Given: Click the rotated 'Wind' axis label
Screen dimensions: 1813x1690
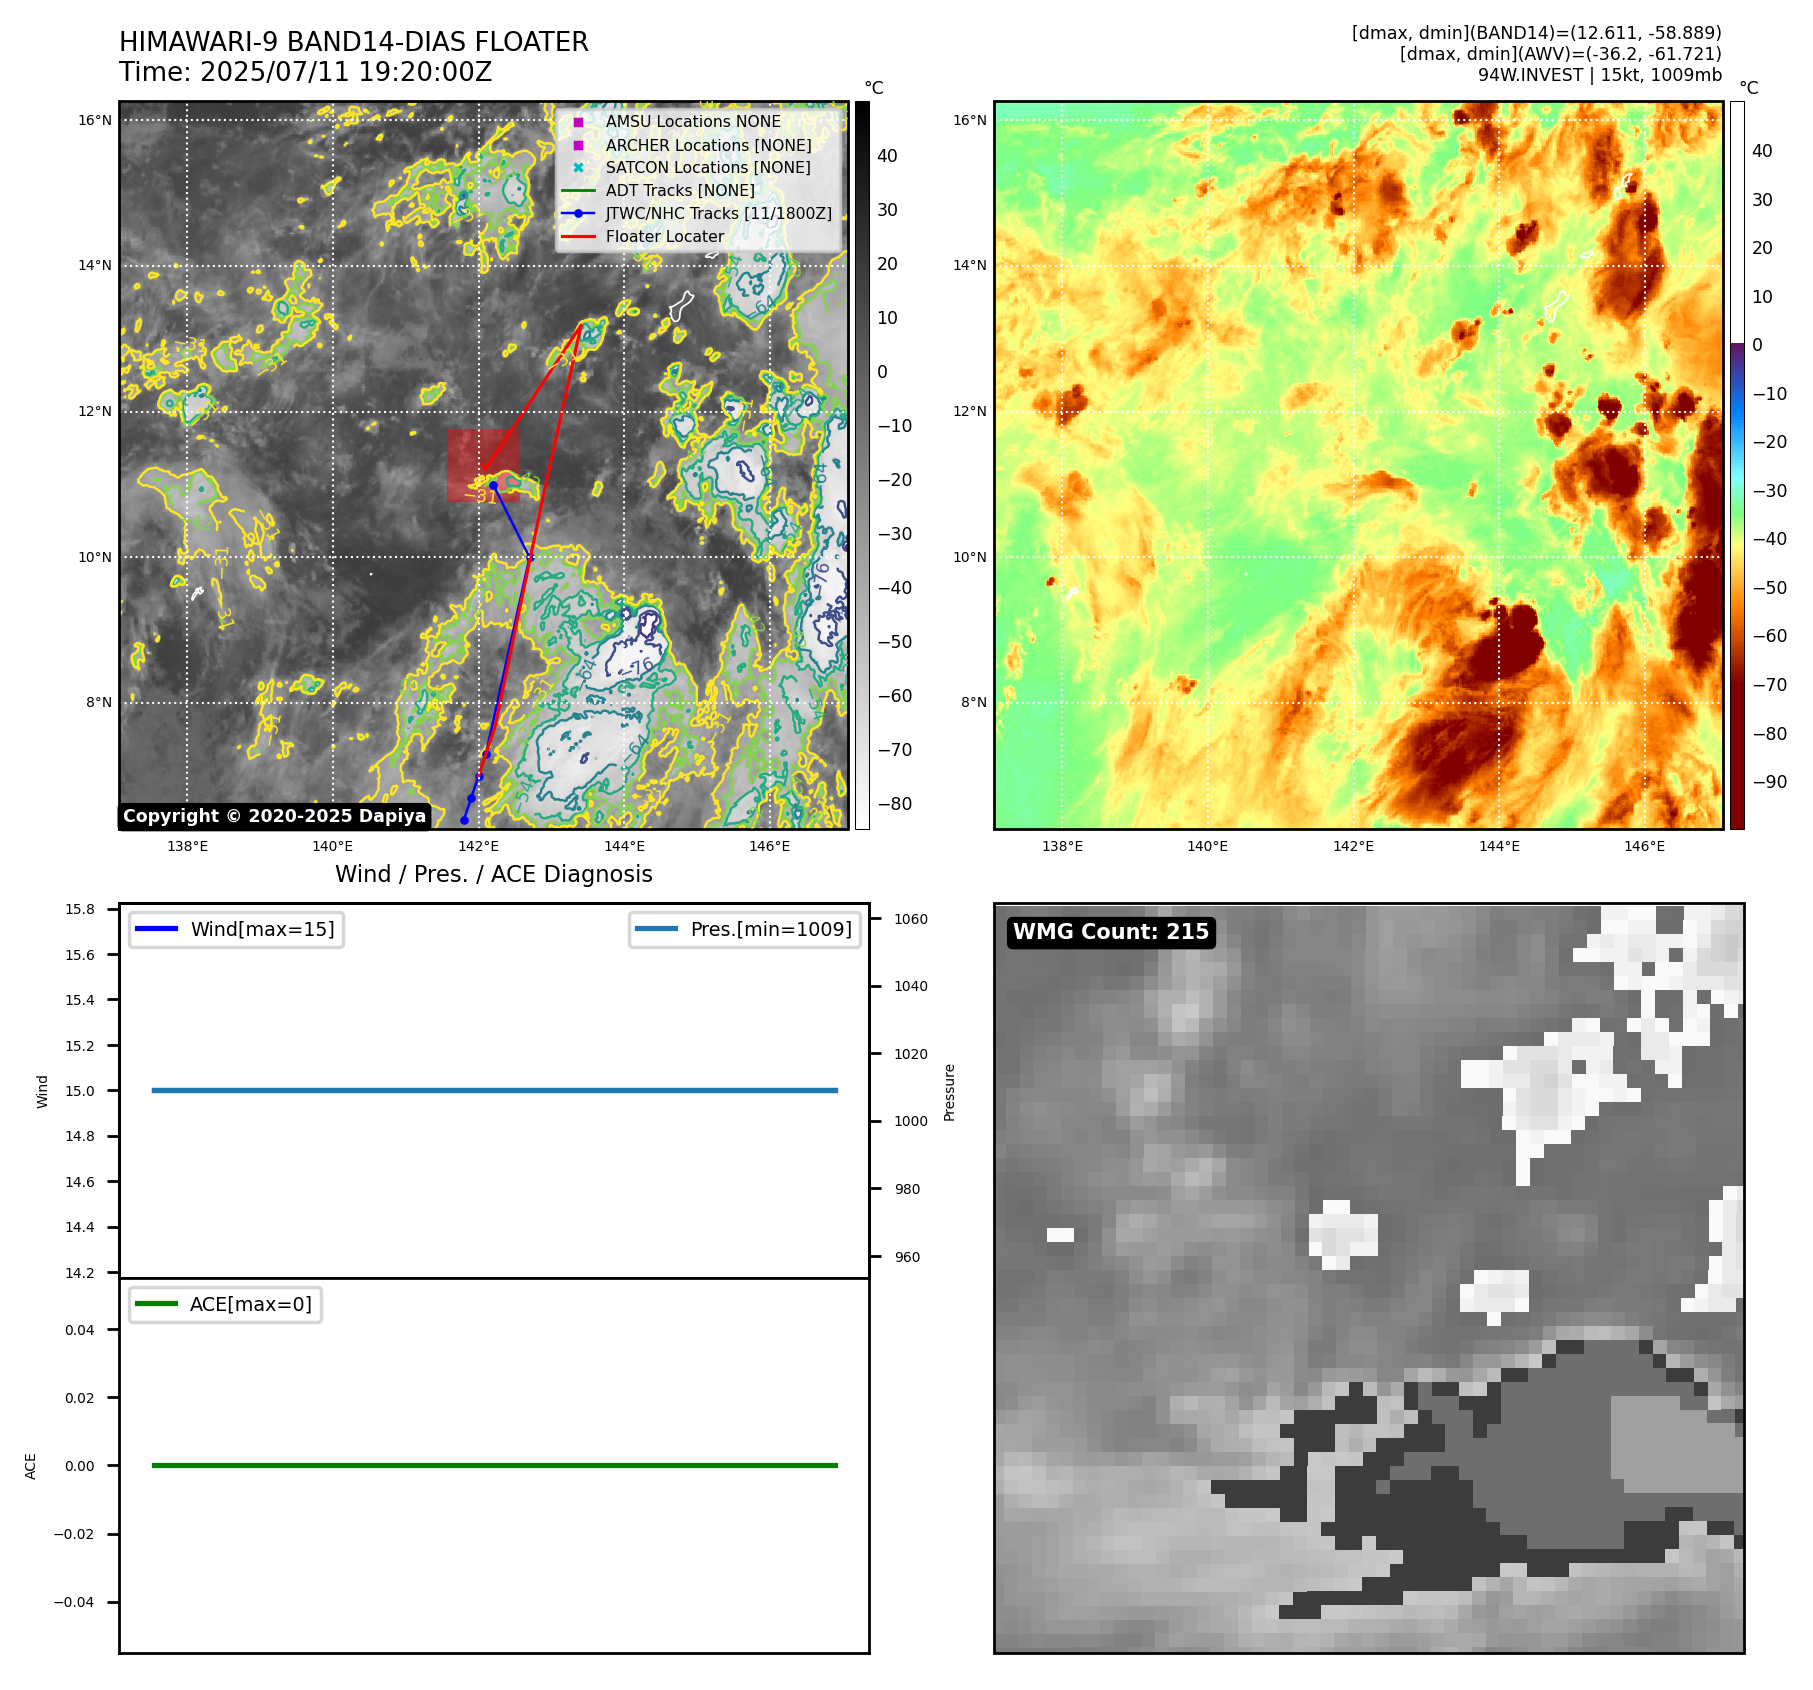Looking at the screenshot, I should point(42,1091).
